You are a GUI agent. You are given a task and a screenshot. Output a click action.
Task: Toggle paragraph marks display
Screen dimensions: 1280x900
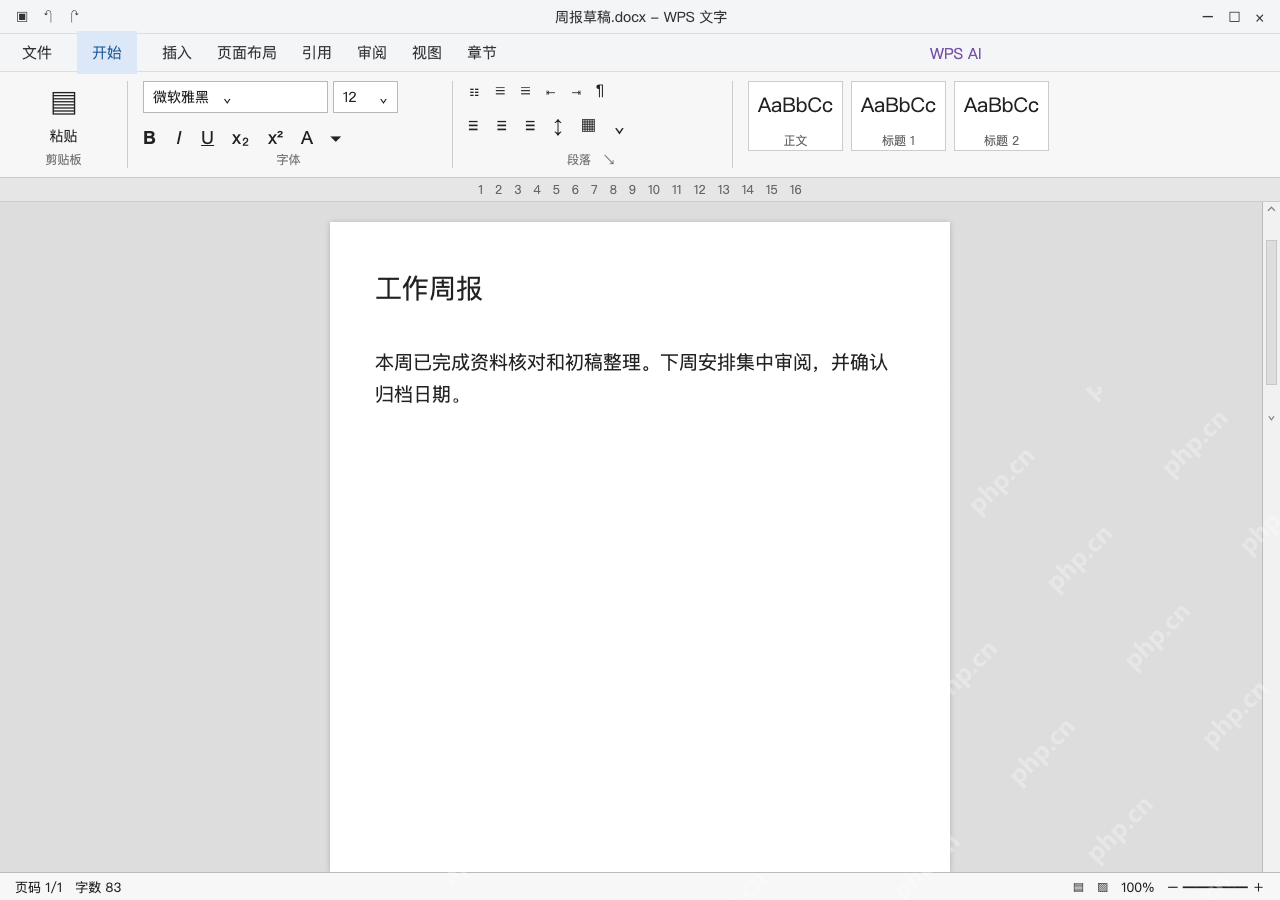click(x=600, y=91)
